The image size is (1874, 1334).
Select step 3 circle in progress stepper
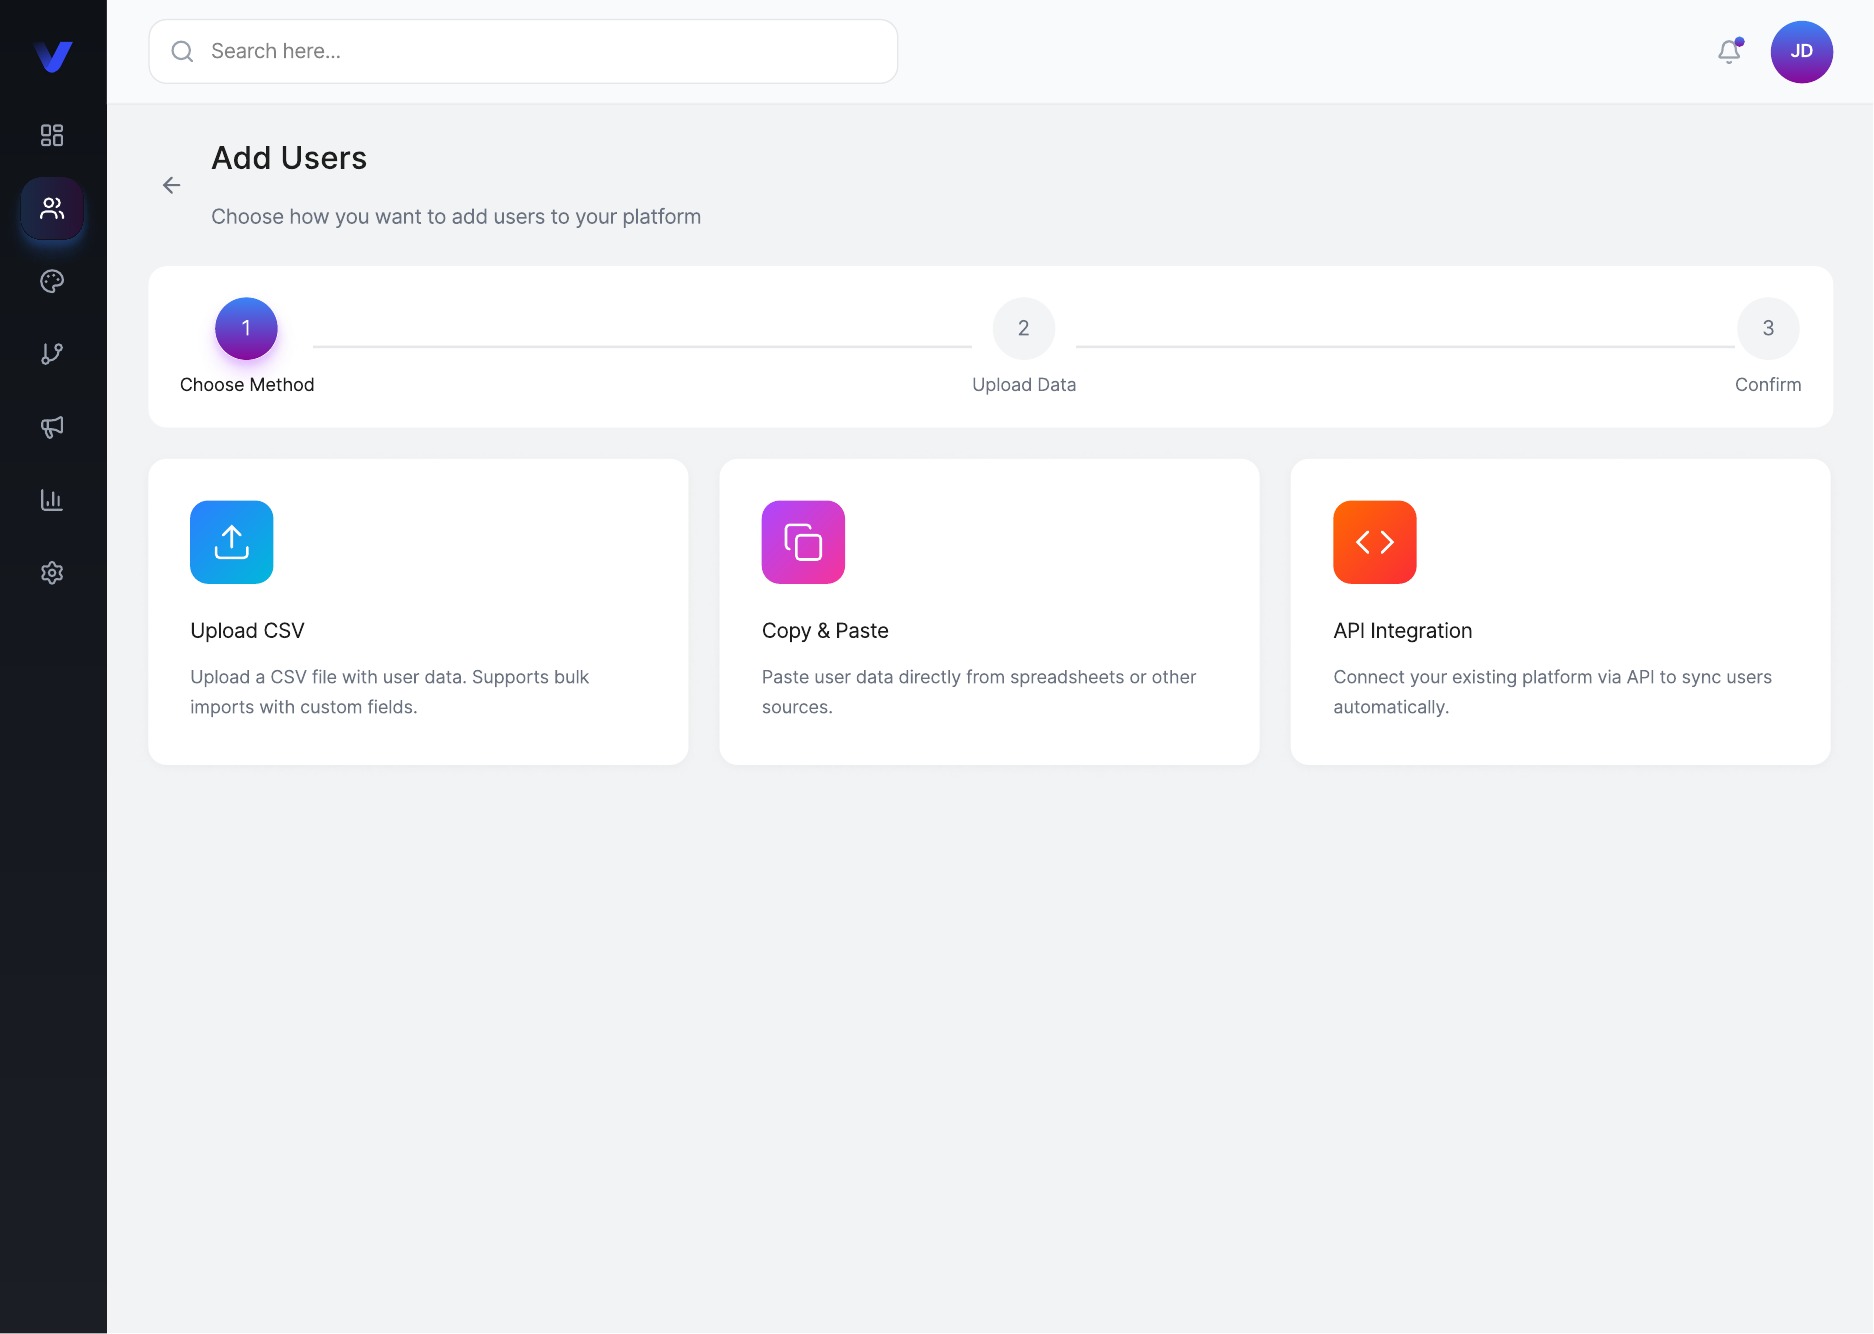click(1768, 328)
